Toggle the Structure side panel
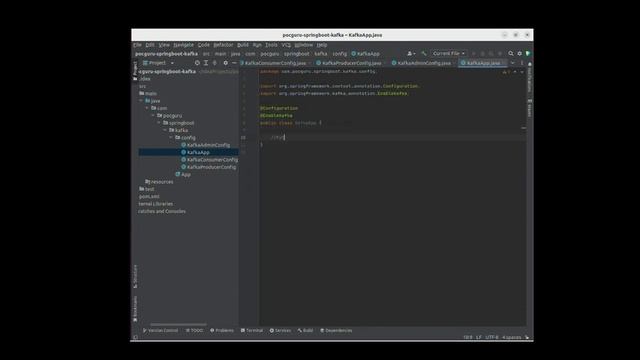 (x=135, y=276)
